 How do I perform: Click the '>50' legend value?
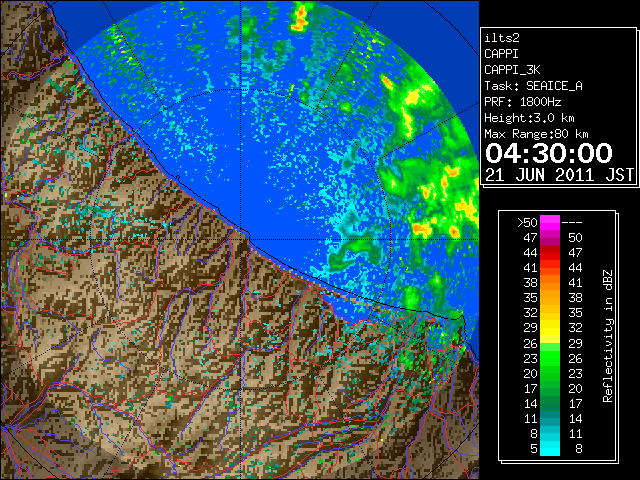(527, 223)
